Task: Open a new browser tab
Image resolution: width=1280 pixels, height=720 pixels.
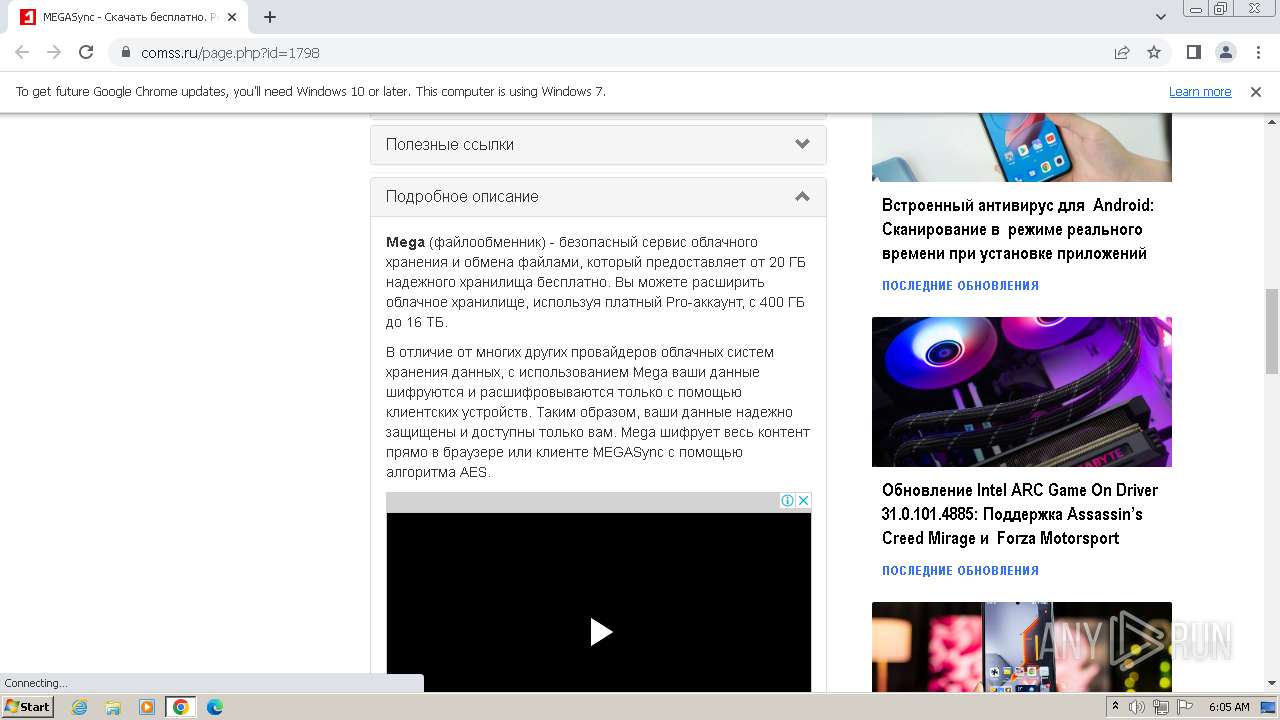Action: coord(270,17)
